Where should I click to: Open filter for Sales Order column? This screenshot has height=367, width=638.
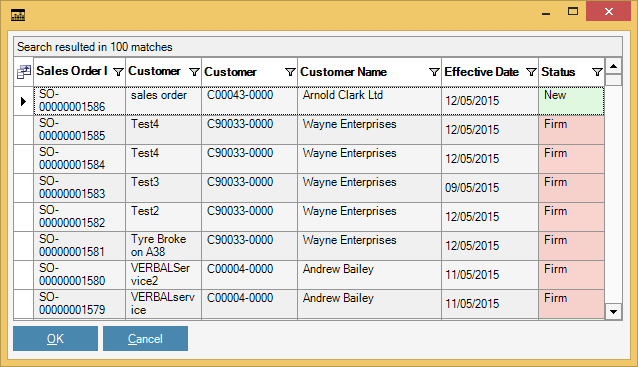[x=118, y=72]
